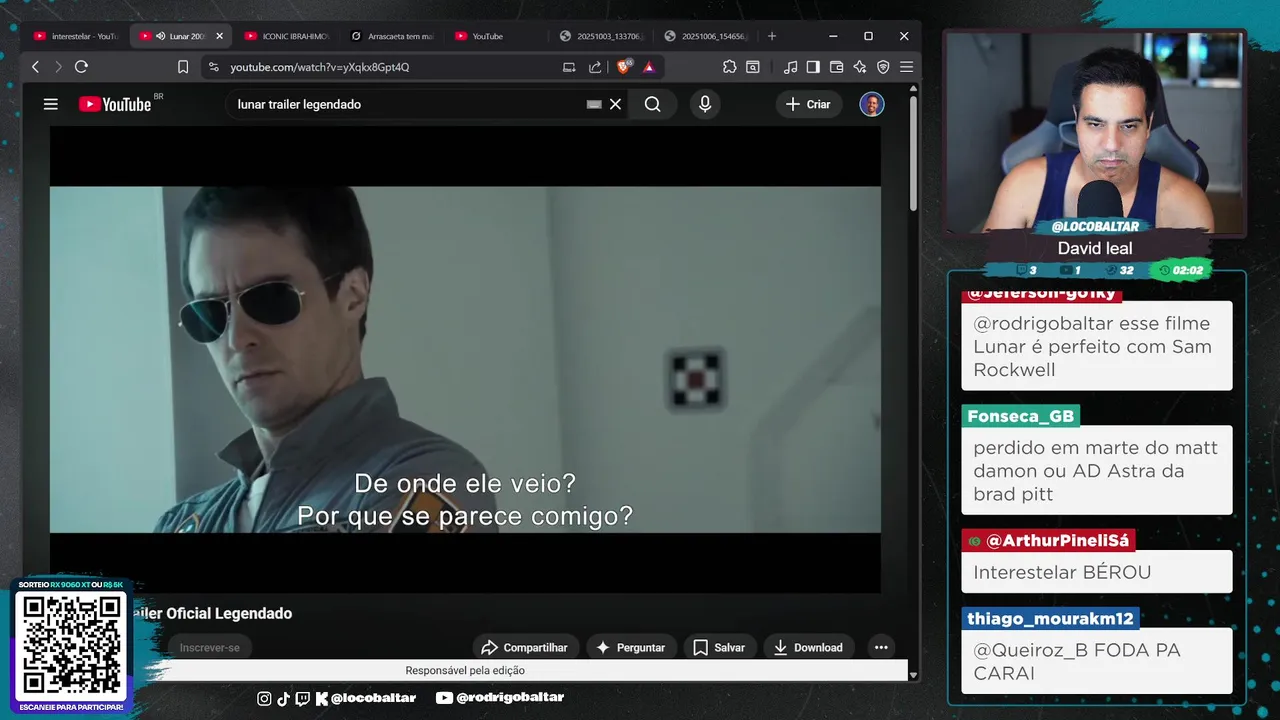Click the 'Trailer Oficial Legendado' video title
Screen dimensions: 1280x720
point(212,613)
